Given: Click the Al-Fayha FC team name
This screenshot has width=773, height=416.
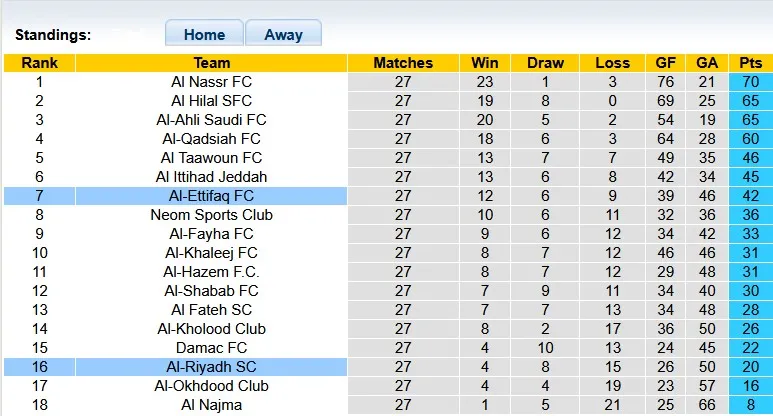Looking at the screenshot, I should point(211,234).
